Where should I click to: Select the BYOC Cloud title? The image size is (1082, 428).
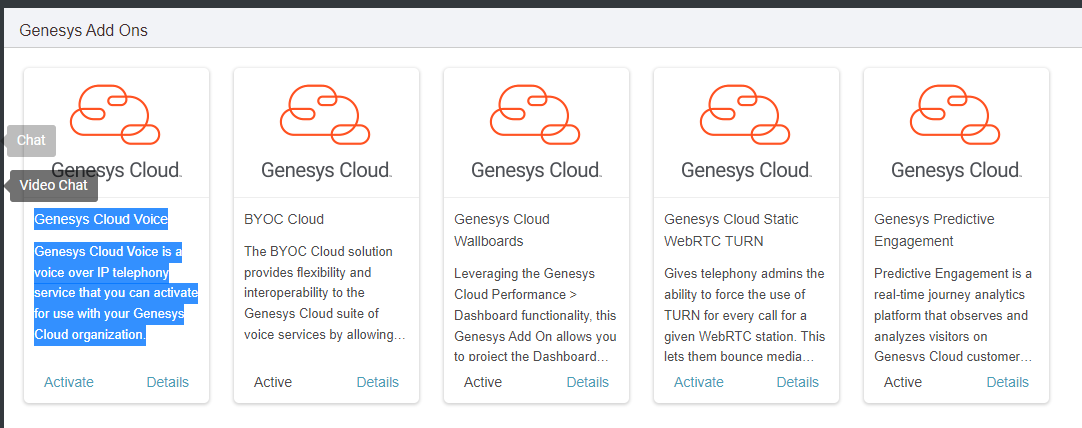pyautogui.click(x=284, y=220)
